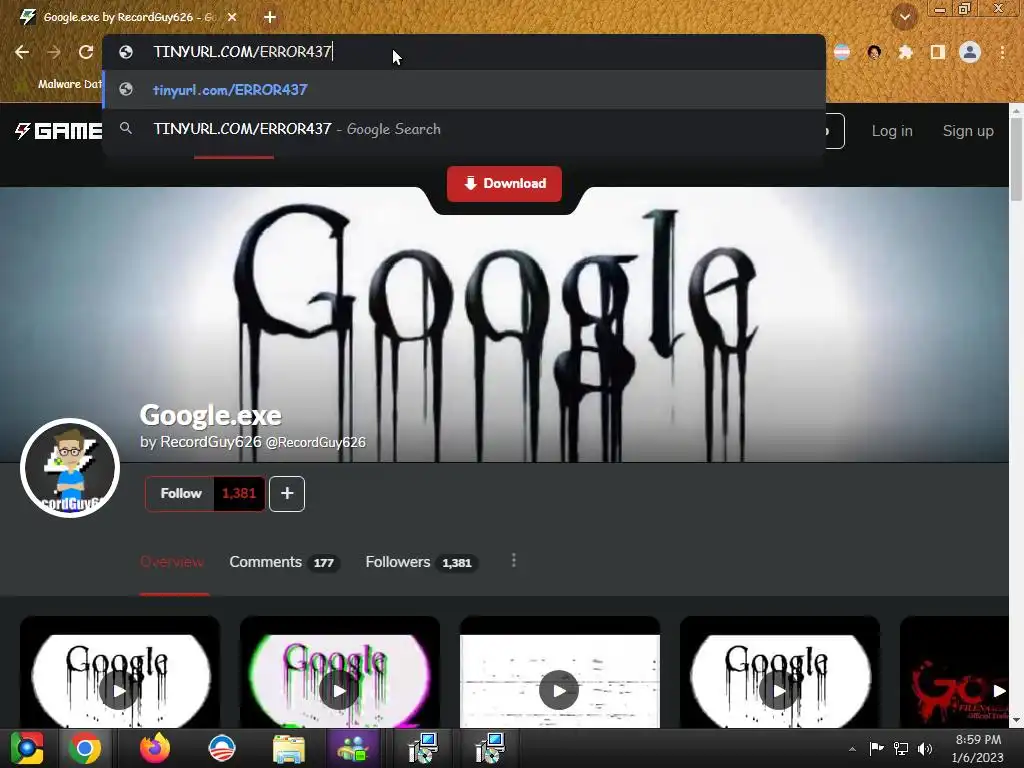
Task: Open the Extensions puzzle piece icon
Action: tap(905, 52)
